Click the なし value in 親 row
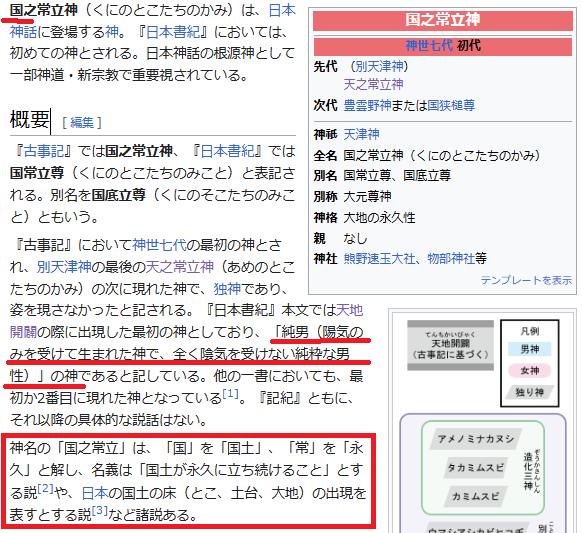Image resolution: width=582 pixels, height=533 pixels. 356,238
